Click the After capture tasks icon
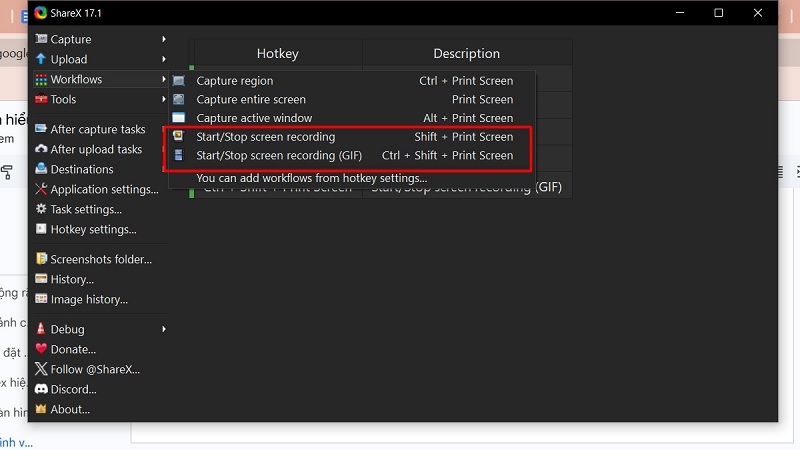This screenshot has width=800, height=450. pyautogui.click(x=41, y=129)
